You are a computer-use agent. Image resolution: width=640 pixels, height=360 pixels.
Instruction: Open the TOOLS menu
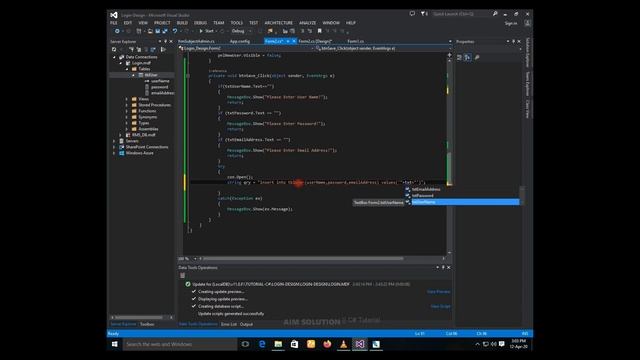tap(236, 23)
